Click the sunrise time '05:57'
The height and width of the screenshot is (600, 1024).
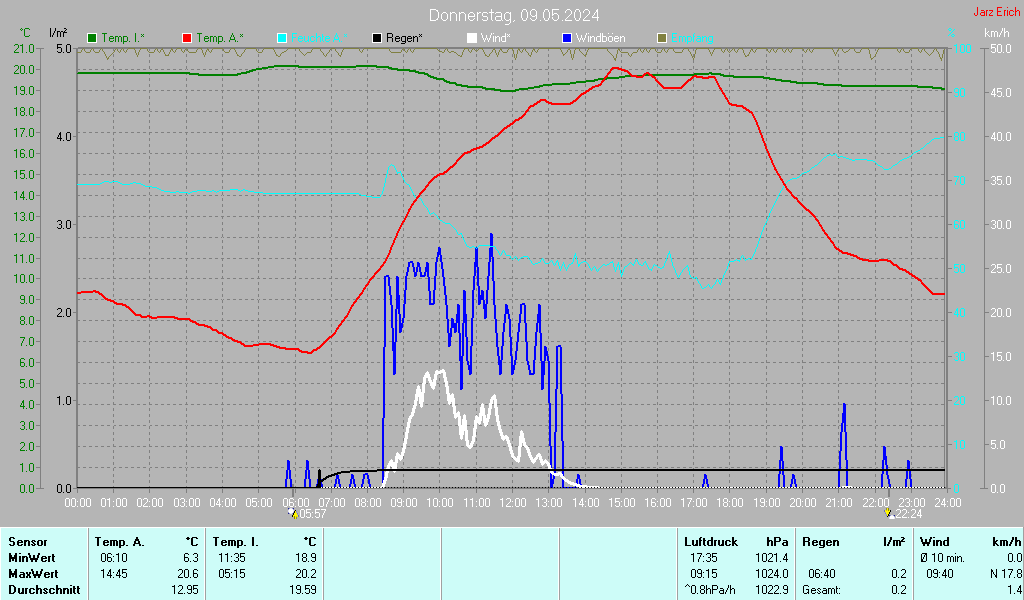click(x=313, y=514)
